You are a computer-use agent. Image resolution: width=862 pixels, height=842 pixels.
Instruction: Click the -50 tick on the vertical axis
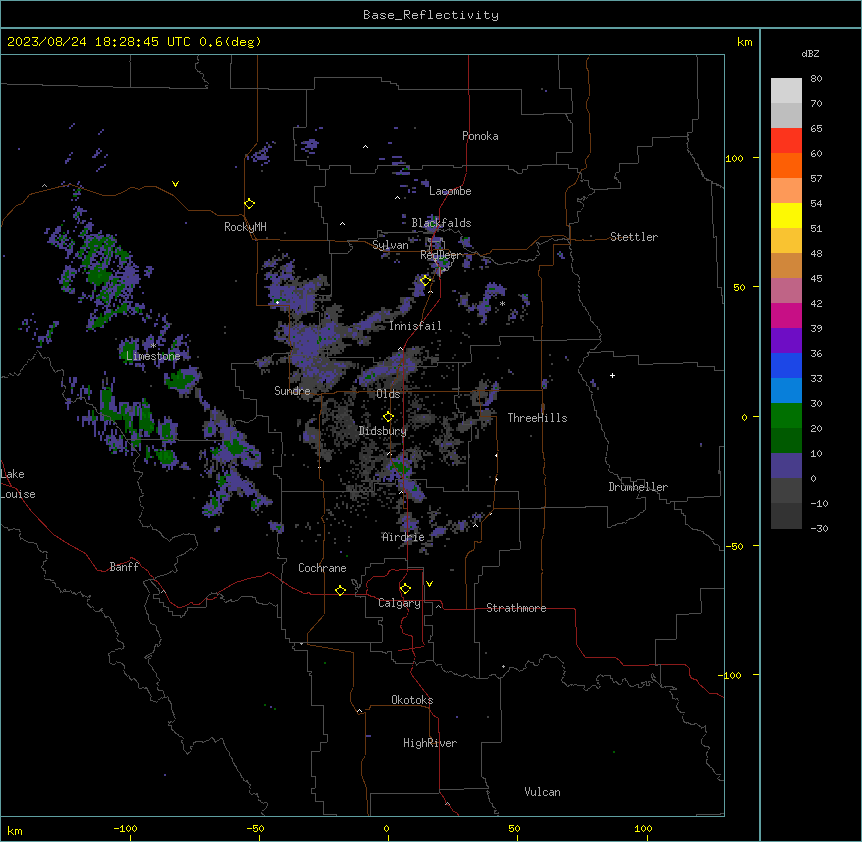click(x=734, y=546)
